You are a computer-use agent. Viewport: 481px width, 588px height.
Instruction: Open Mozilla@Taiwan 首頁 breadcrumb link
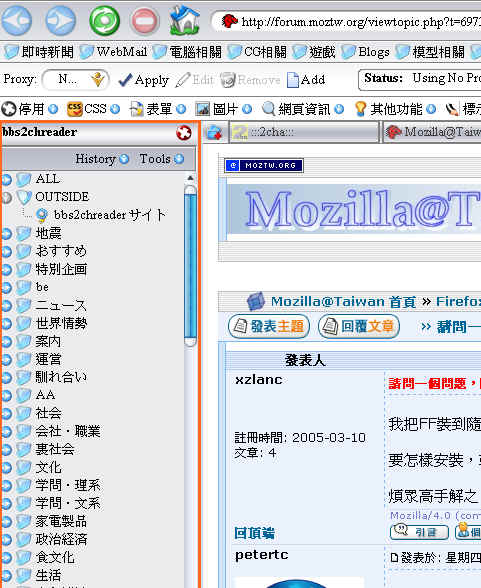[343, 302]
